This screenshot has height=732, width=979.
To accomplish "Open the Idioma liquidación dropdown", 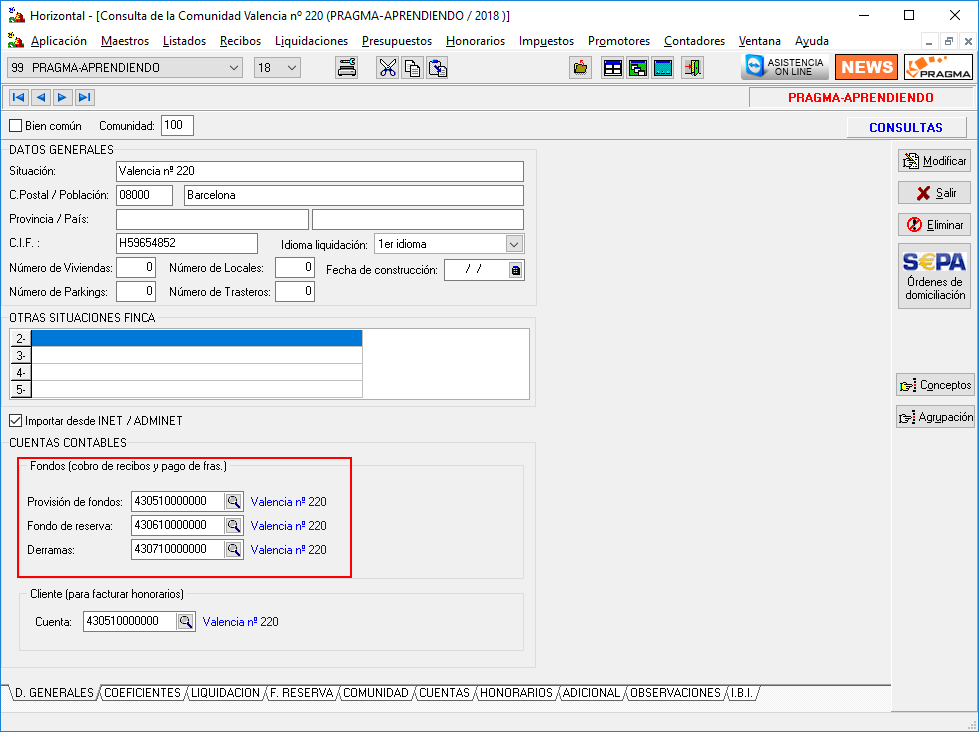I will [x=514, y=244].
